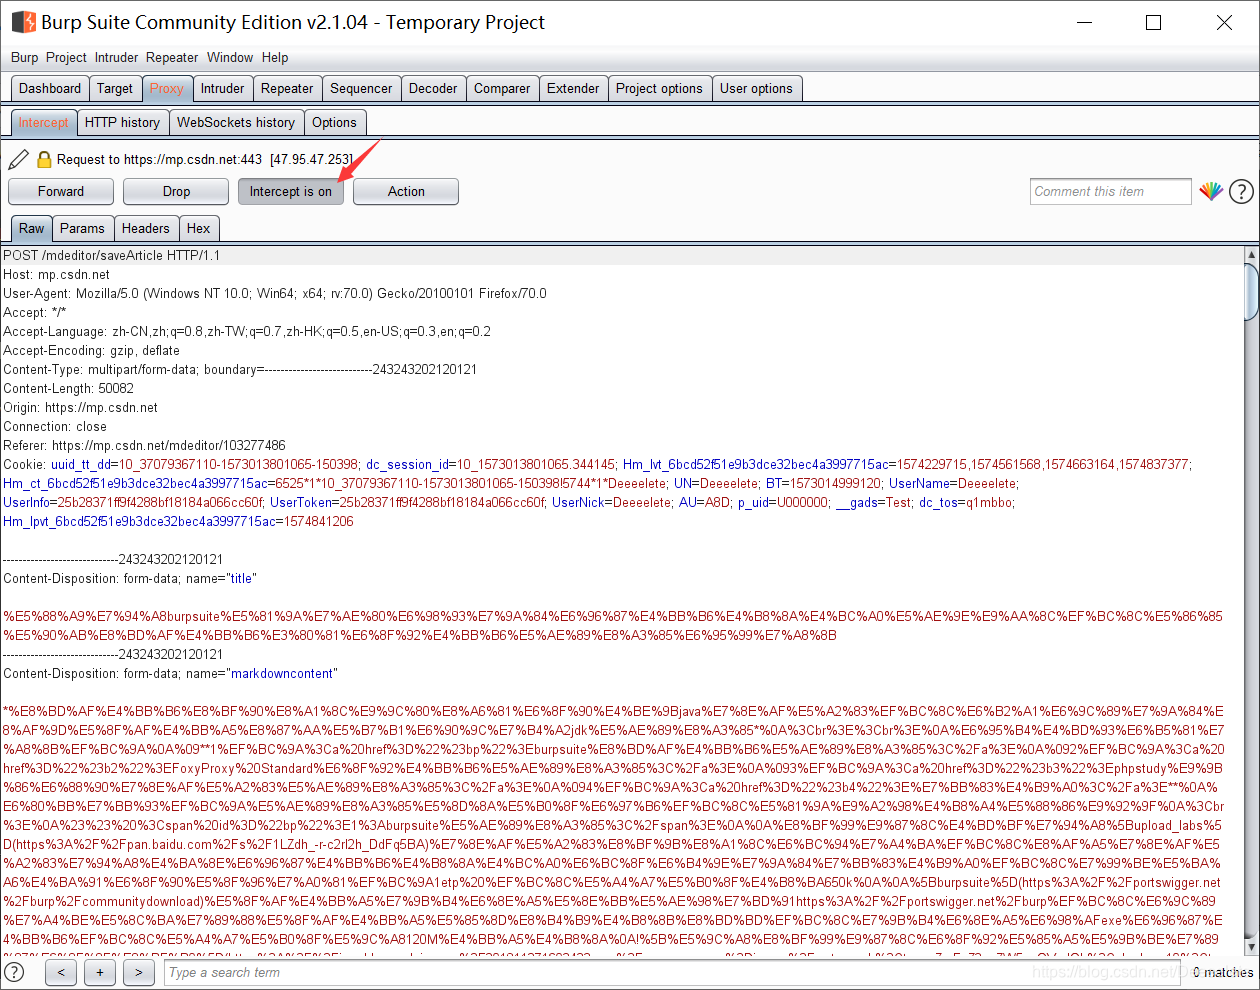Switch to the Hex view tab

point(199,228)
